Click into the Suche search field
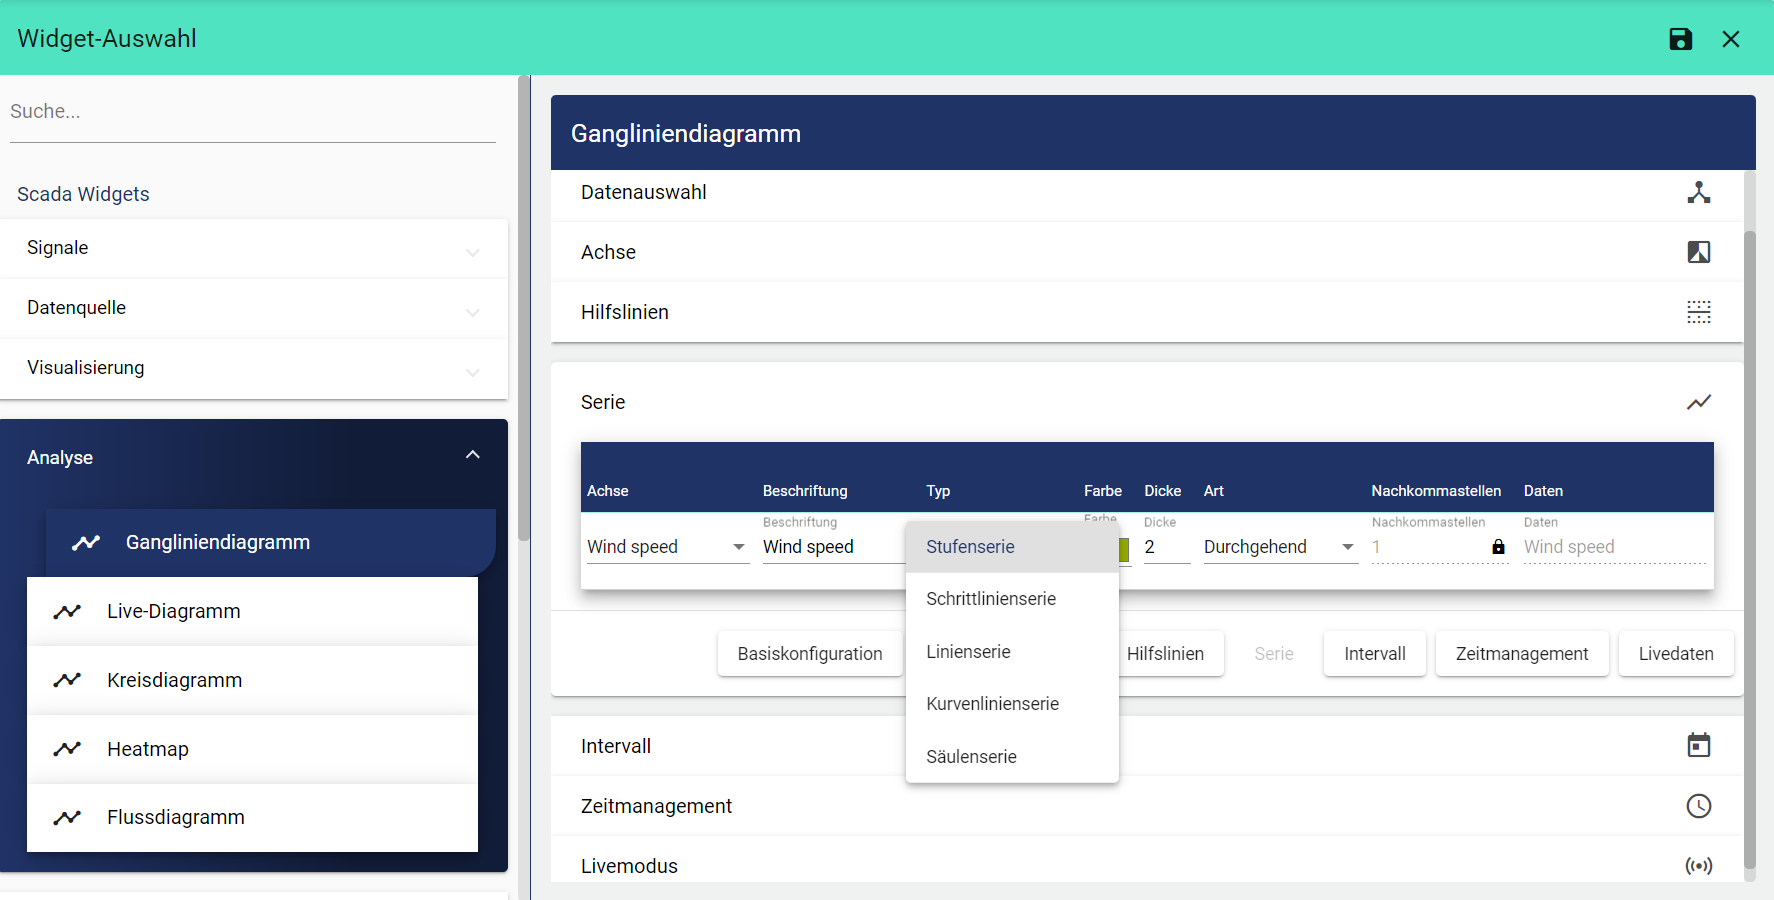The width and height of the screenshot is (1774, 900). point(252,112)
